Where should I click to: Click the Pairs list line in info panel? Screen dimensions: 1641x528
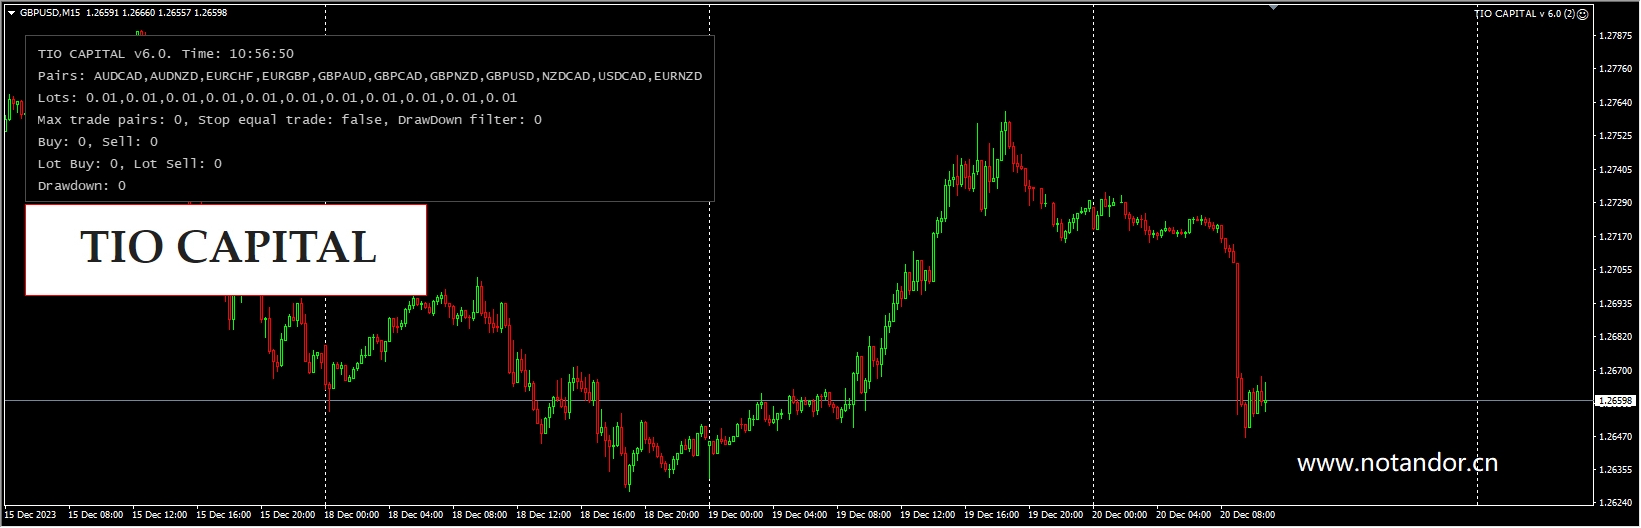[370, 76]
